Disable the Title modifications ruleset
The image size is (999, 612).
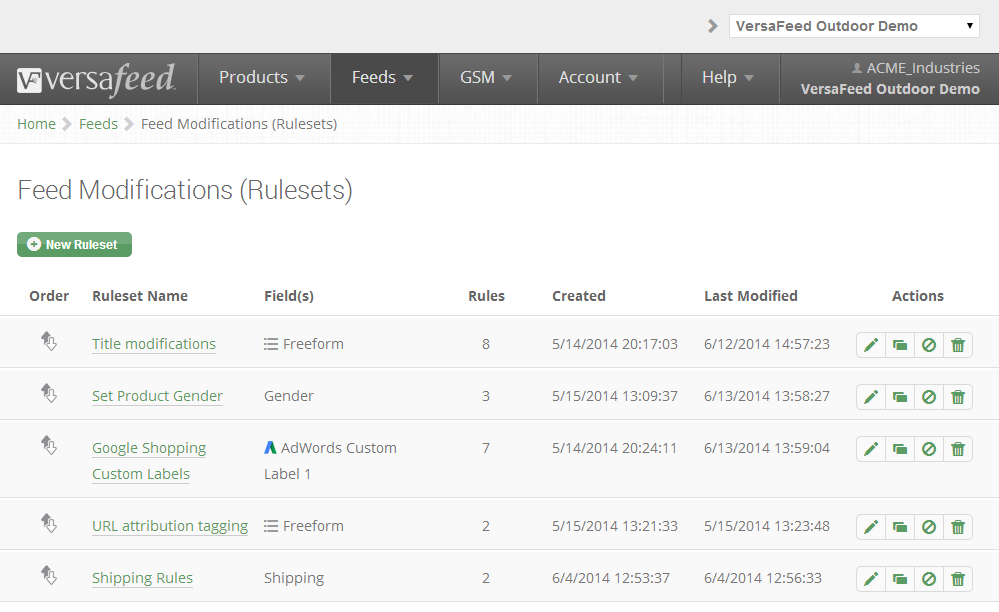(929, 345)
